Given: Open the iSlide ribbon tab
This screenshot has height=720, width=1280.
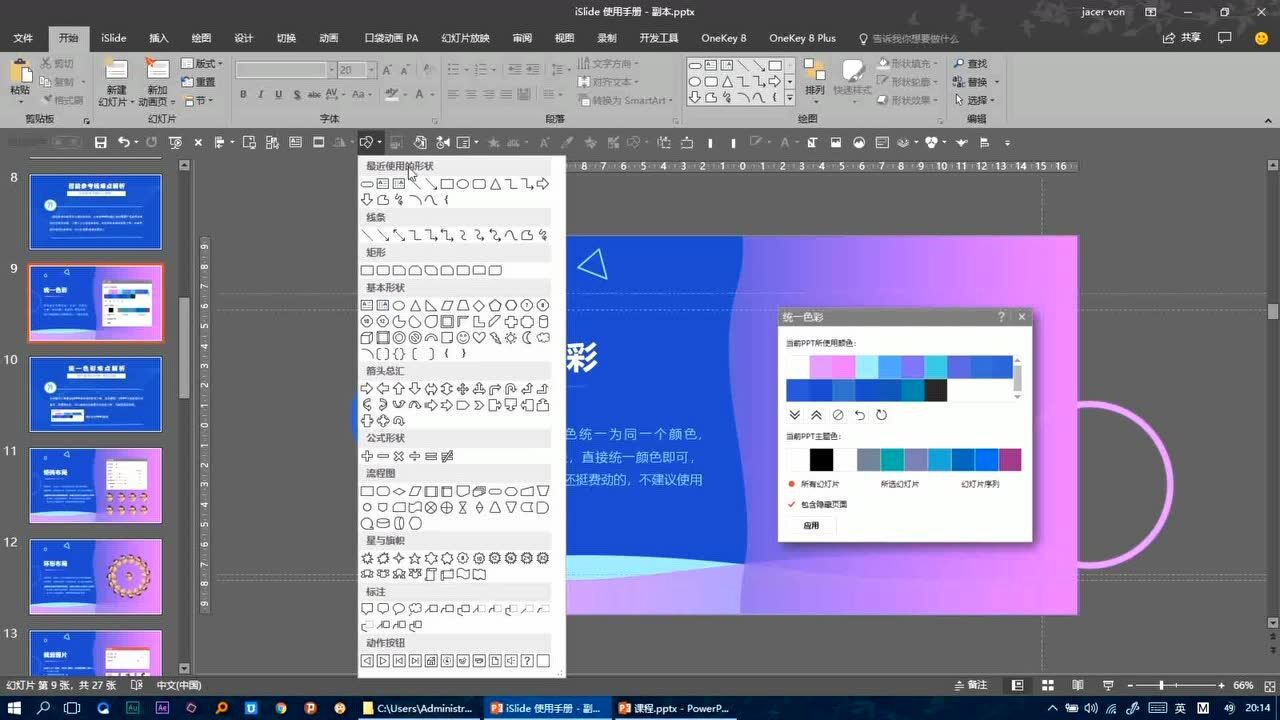Looking at the screenshot, I should click(x=114, y=38).
